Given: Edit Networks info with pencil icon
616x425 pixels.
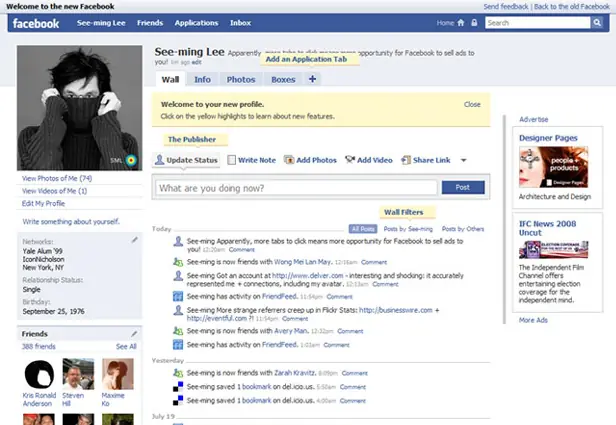Looking at the screenshot, I should coord(134,240).
